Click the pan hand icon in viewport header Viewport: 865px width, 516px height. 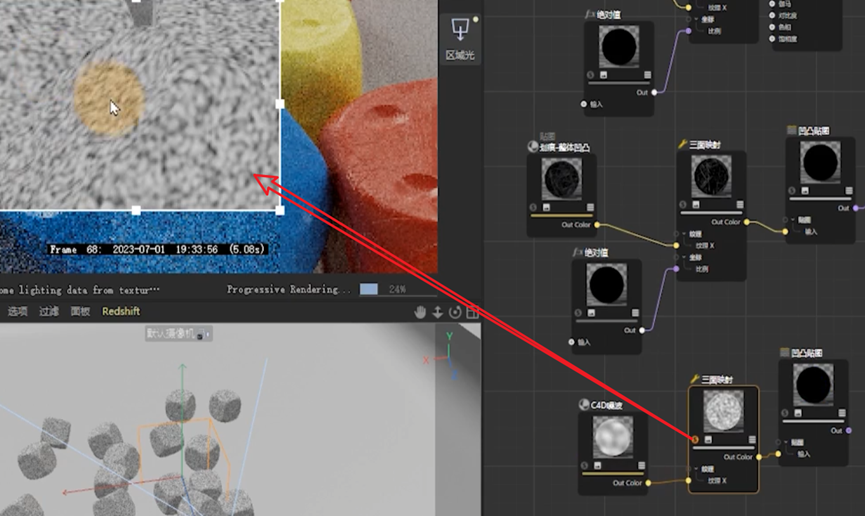tap(420, 312)
